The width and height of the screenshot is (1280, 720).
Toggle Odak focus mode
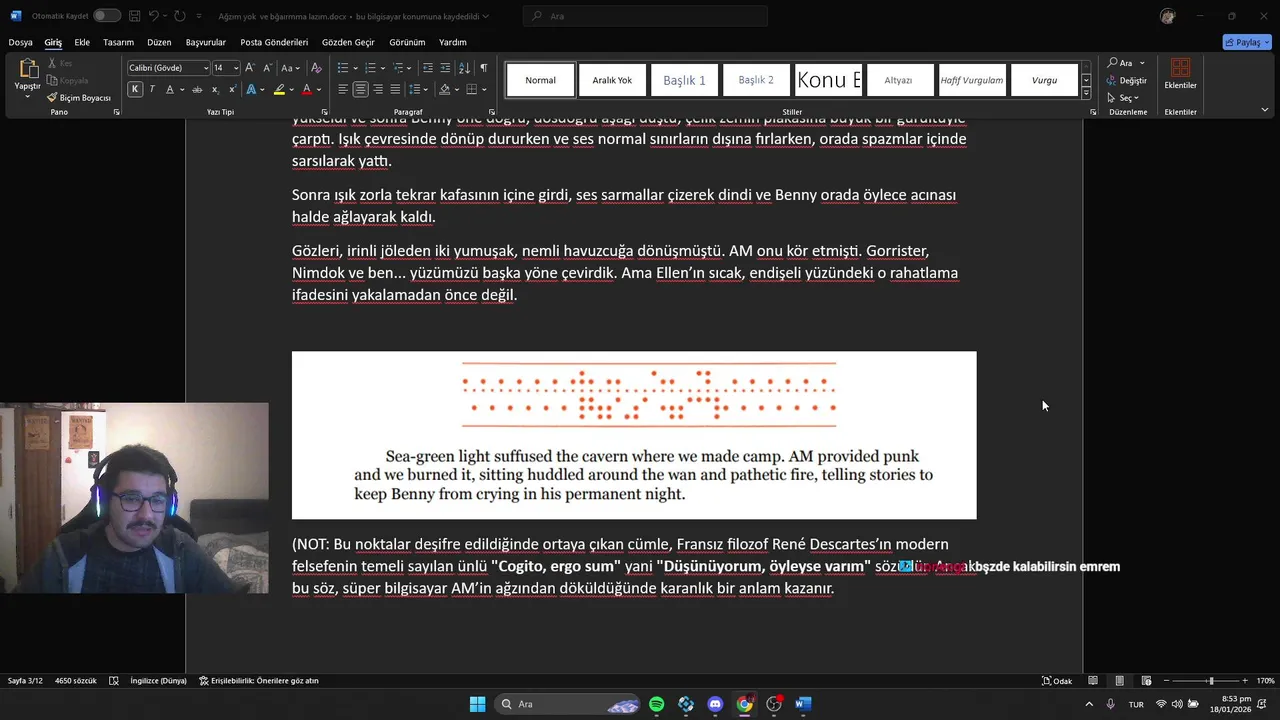tap(1057, 680)
